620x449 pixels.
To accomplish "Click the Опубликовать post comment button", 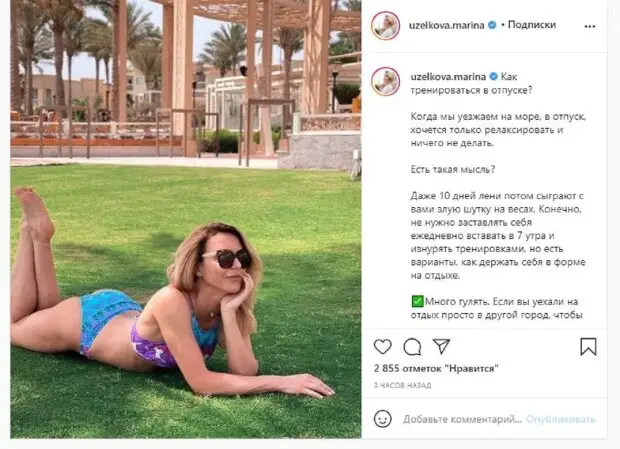I will pos(561,419).
